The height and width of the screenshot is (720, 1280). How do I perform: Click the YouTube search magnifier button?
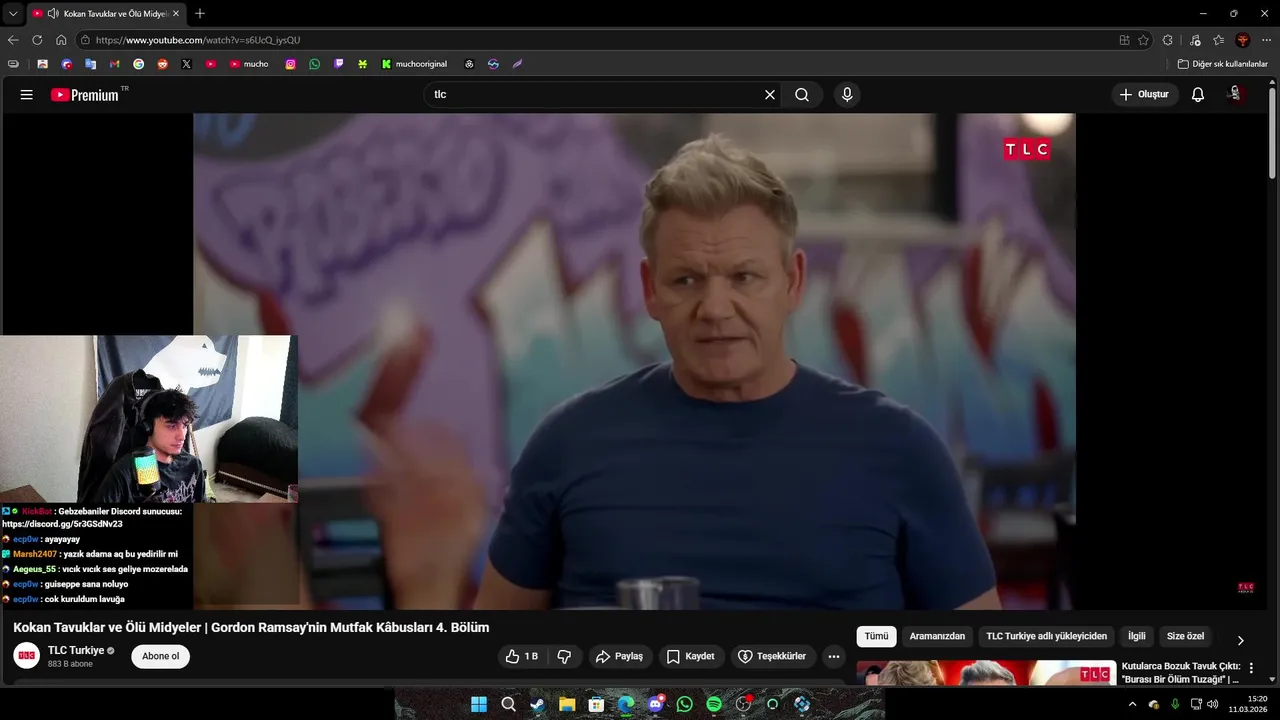click(x=802, y=95)
